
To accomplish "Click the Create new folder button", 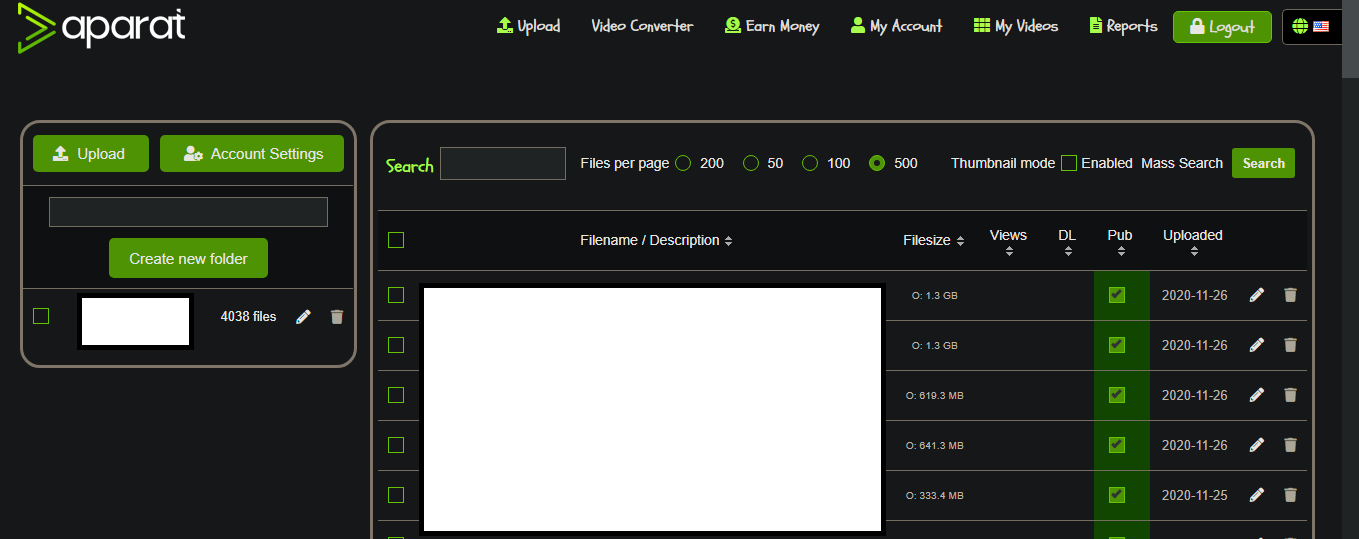I will pos(188,258).
